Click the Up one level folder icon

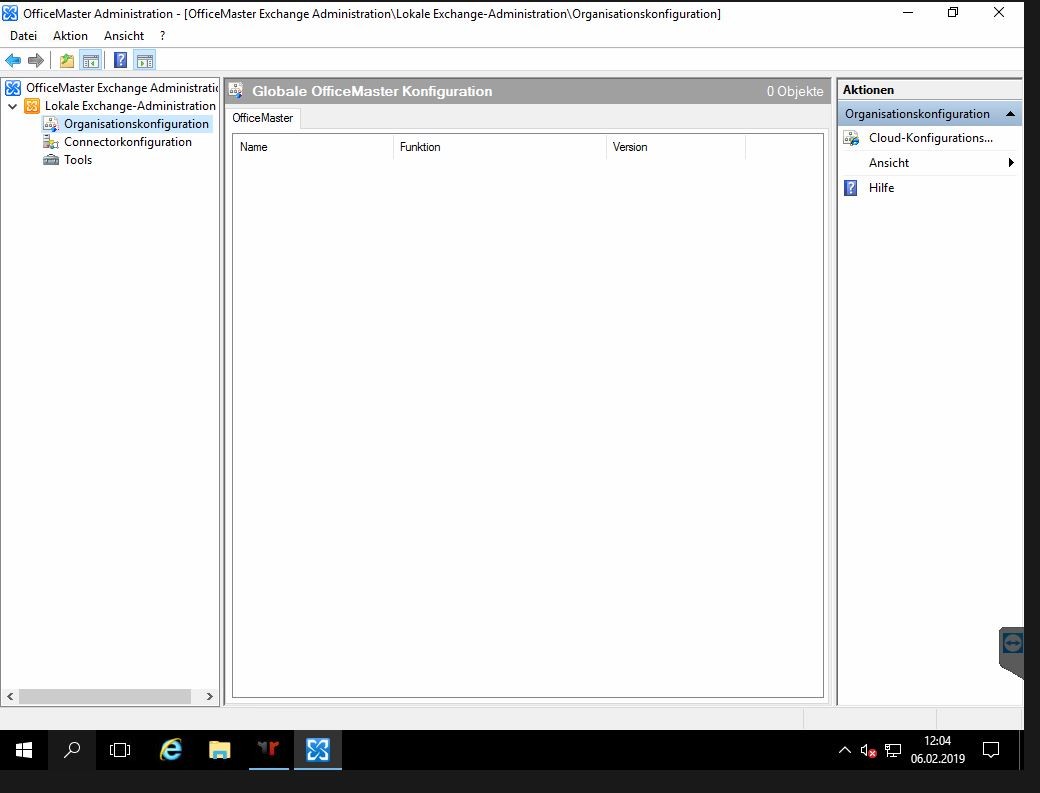[x=67, y=61]
